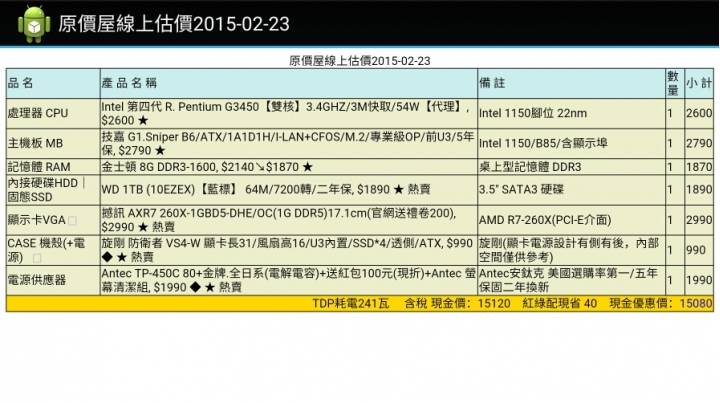This screenshot has height=403, width=720.
Task: Select the CASE 機殼 category cell
Action: click(53, 250)
